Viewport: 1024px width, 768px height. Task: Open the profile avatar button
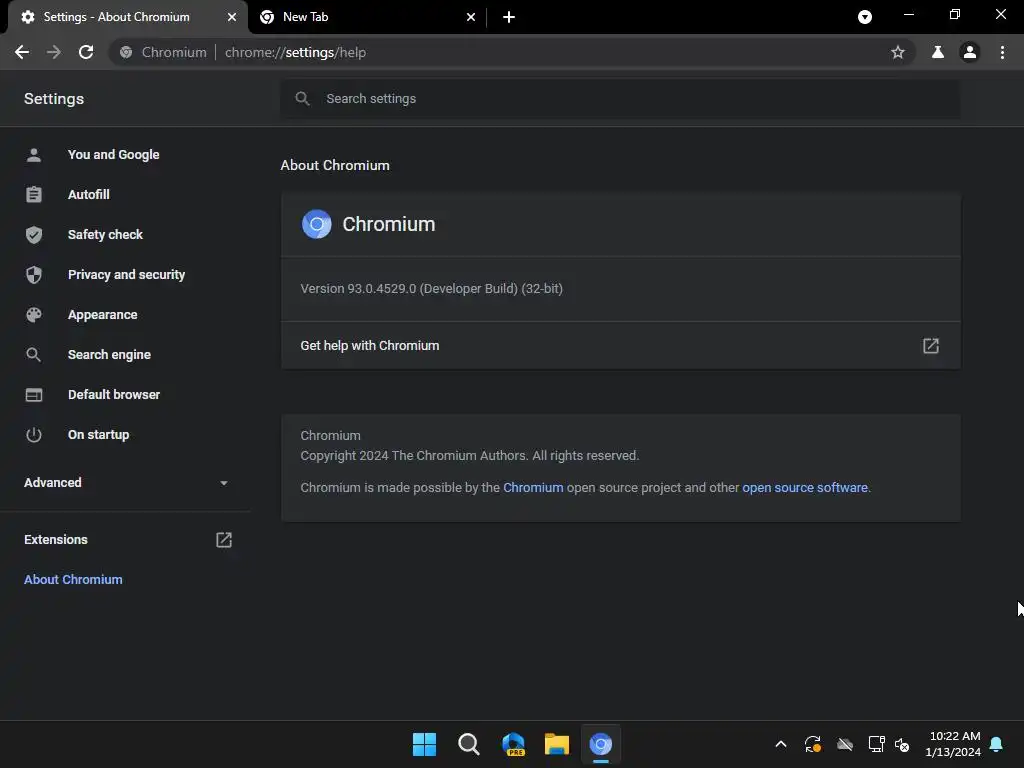[x=970, y=52]
